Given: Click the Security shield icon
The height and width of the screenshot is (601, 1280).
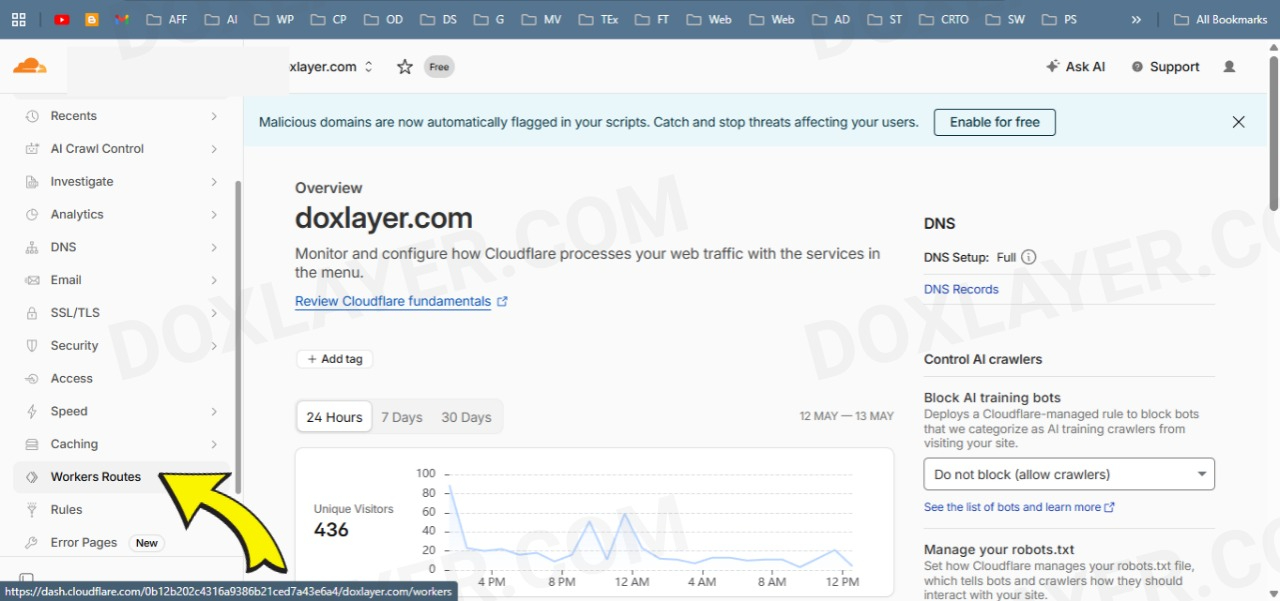Looking at the screenshot, I should pos(32,346).
